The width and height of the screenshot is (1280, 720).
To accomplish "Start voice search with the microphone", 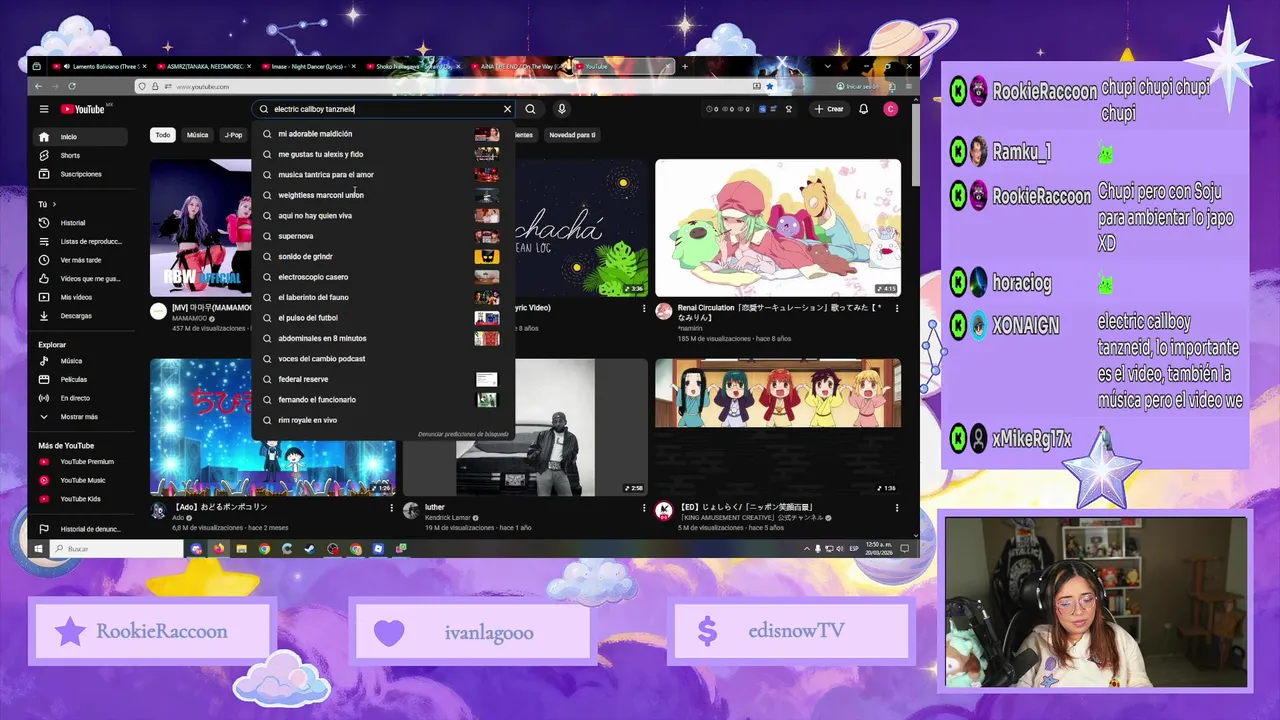I will click(561, 109).
